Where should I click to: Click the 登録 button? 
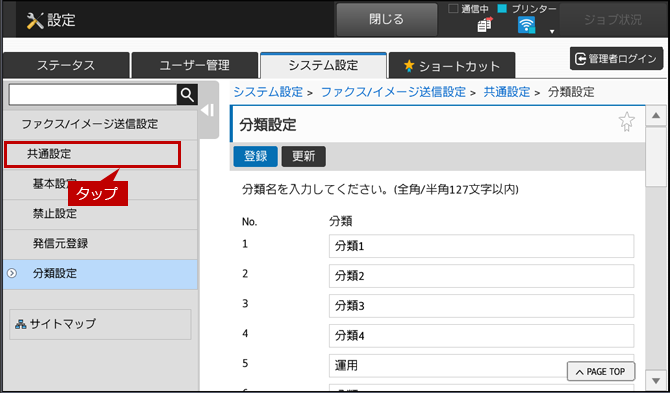point(256,156)
